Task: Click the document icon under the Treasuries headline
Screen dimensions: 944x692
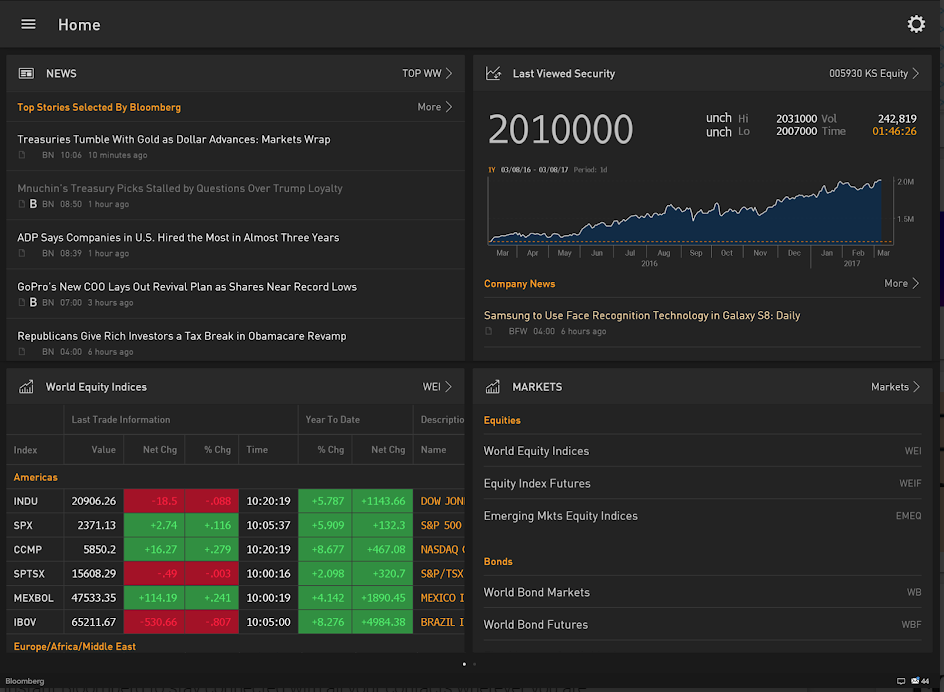Action: coord(22,155)
